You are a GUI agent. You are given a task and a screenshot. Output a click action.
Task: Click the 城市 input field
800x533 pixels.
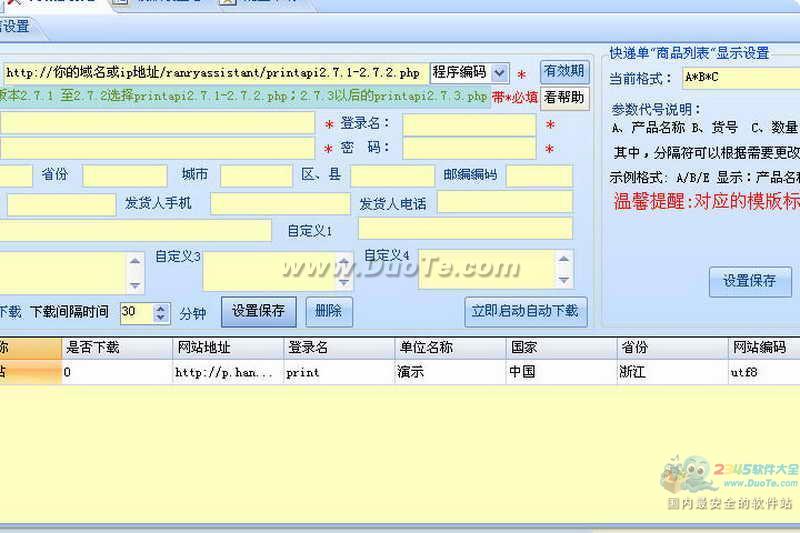pyautogui.click(x=256, y=176)
